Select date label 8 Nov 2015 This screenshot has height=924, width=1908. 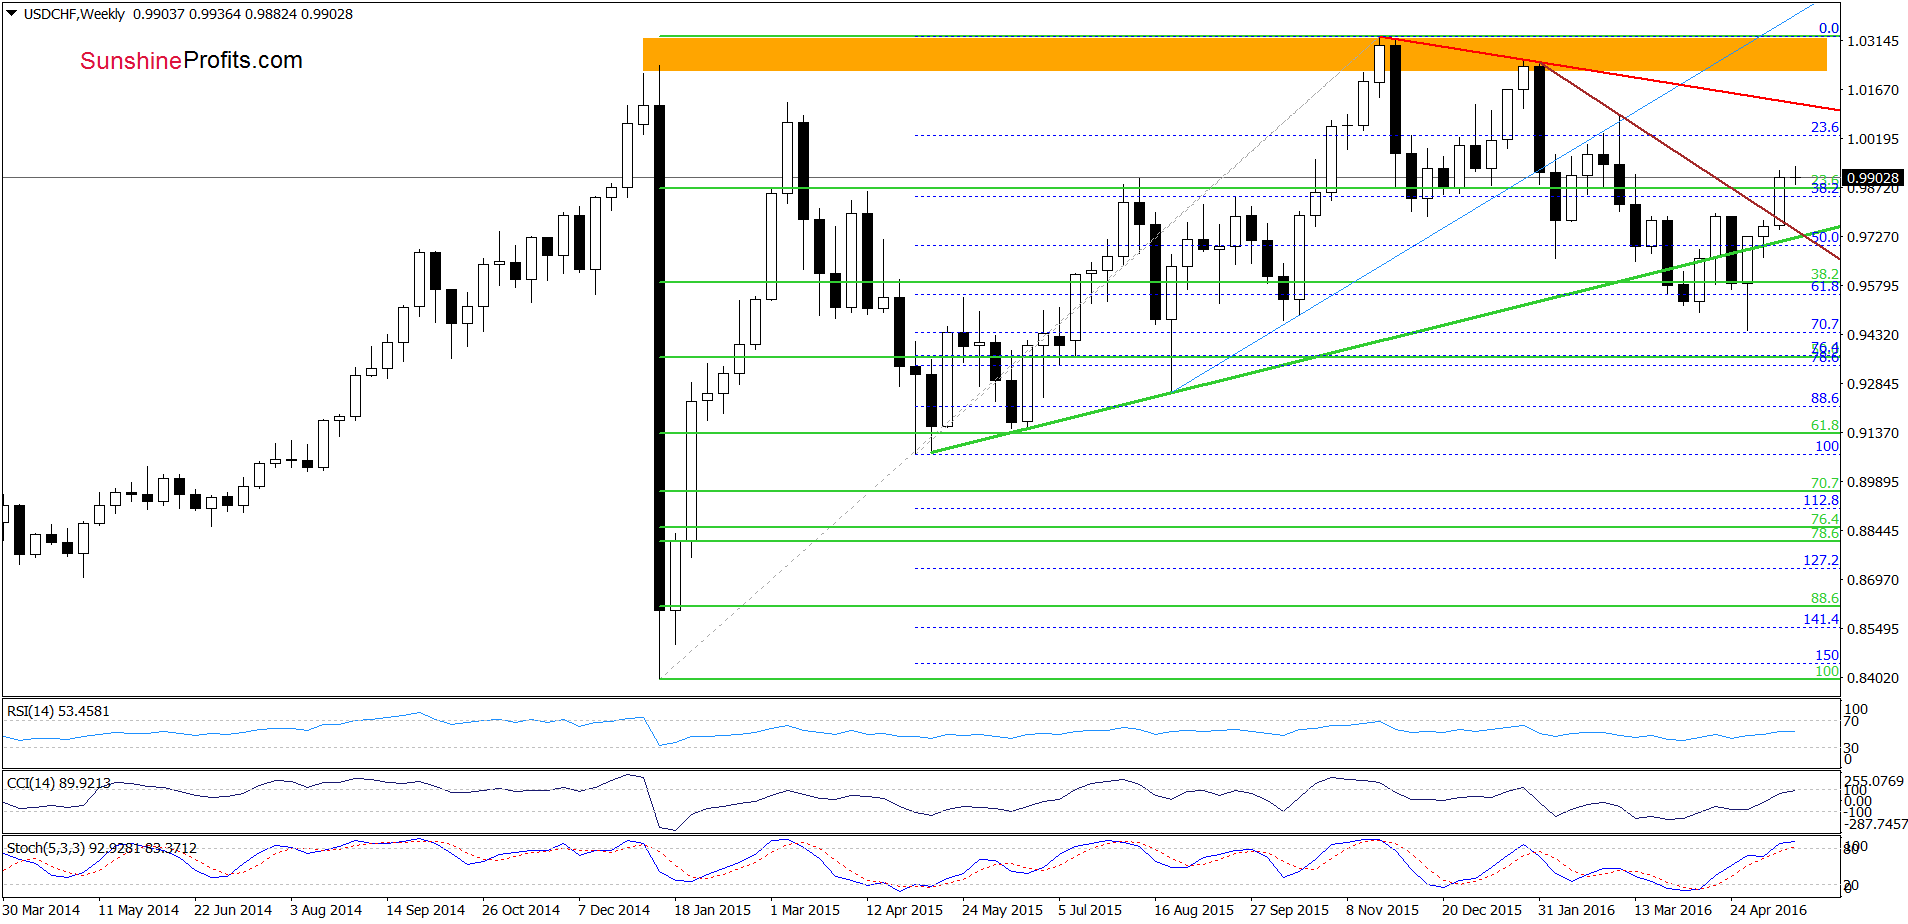point(1382,910)
